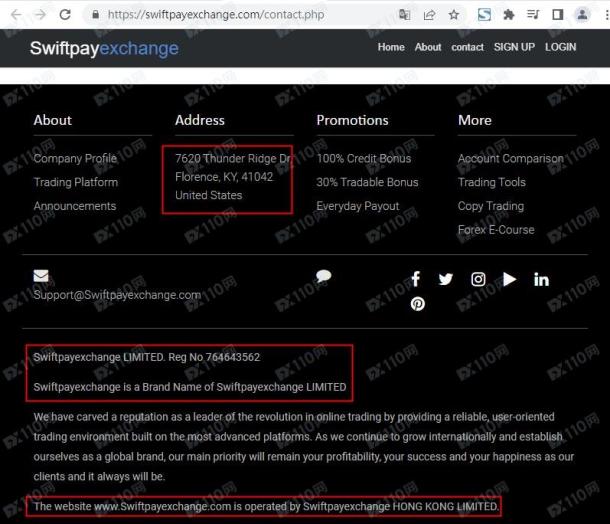
Task: Open the Twitter bird icon
Action: coord(446,279)
